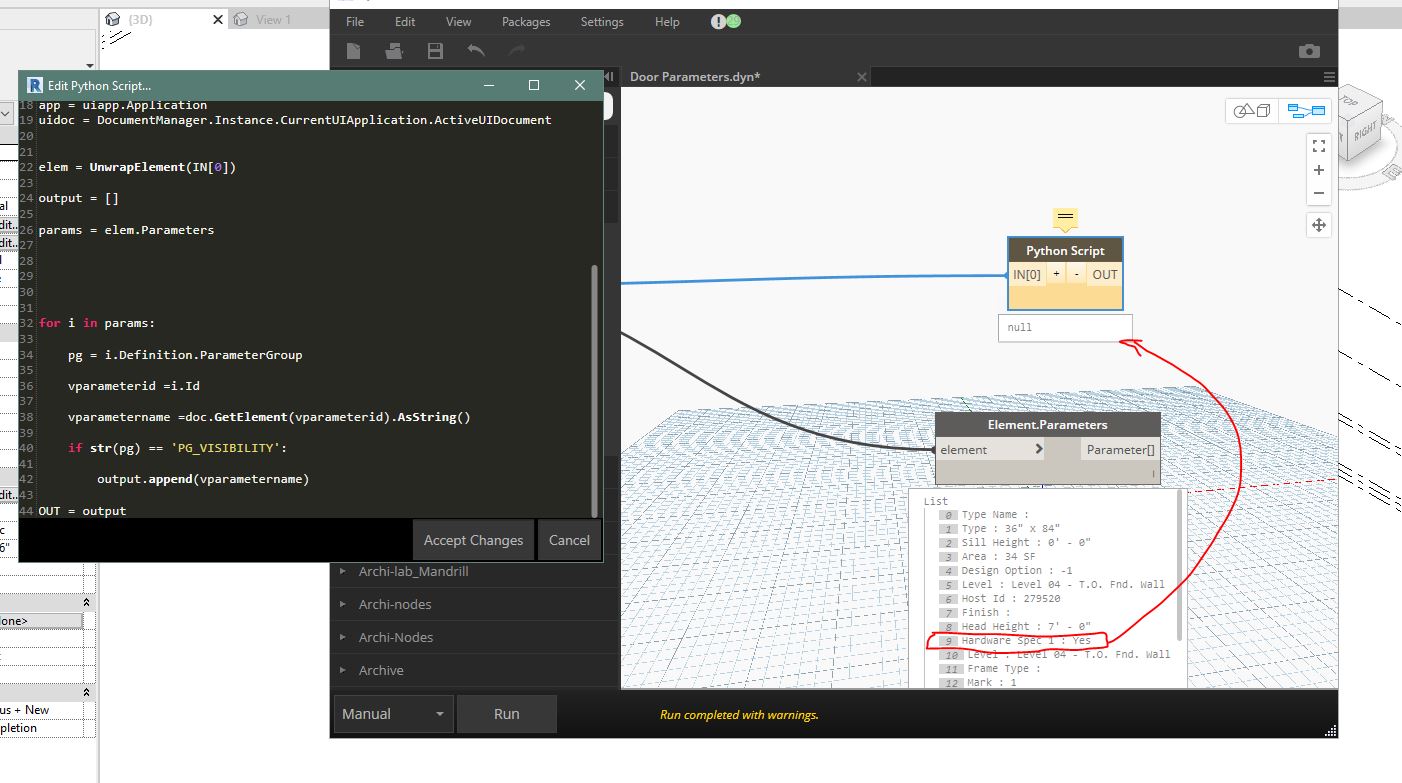Click code line 'output = []'
The width and height of the screenshot is (1402, 783).
coord(78,199)
